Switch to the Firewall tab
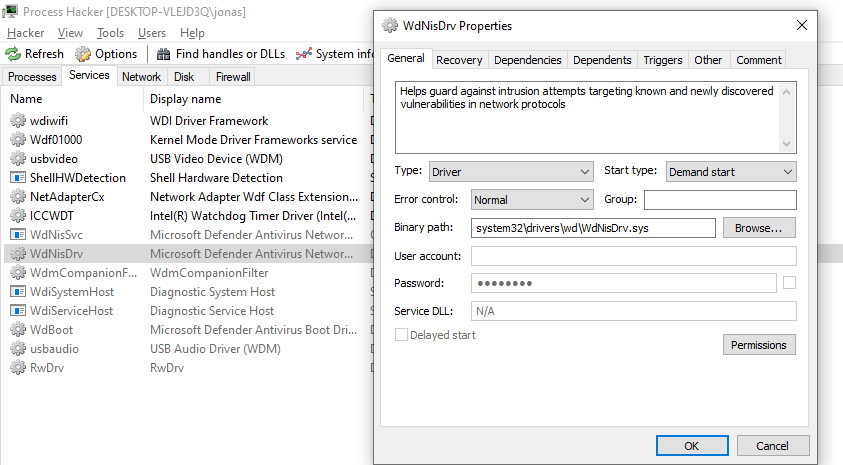 (x=233, y=77)
